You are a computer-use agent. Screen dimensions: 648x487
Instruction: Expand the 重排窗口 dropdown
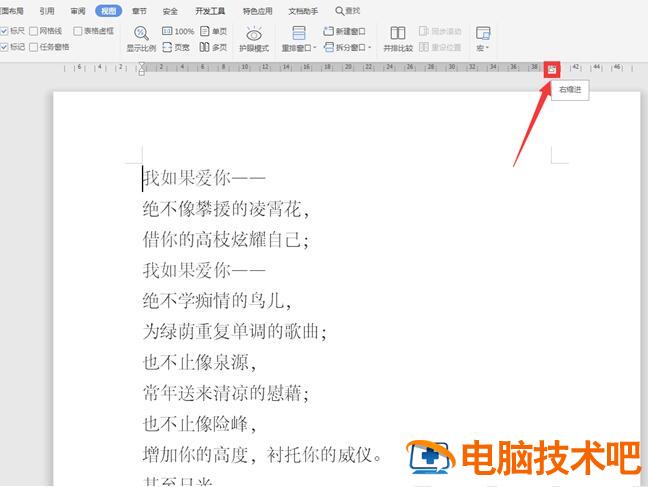tap(298, 47)
